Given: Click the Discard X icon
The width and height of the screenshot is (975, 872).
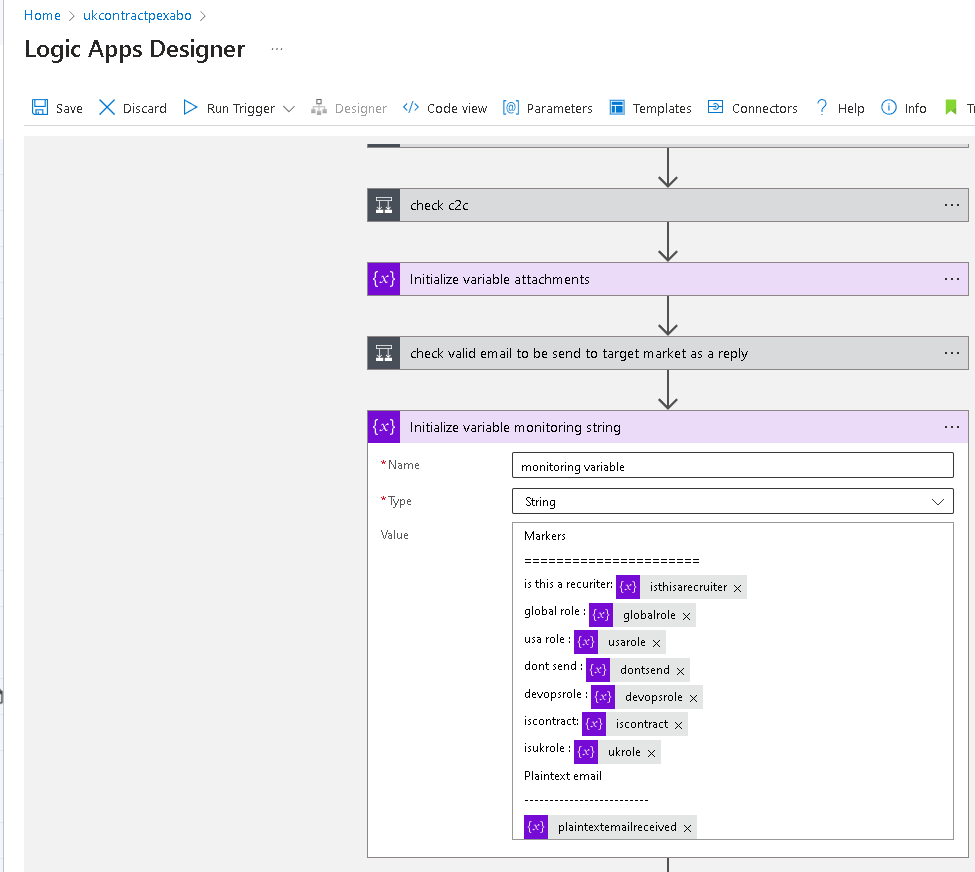Looking at the screenshot, I should click(107, 107).
